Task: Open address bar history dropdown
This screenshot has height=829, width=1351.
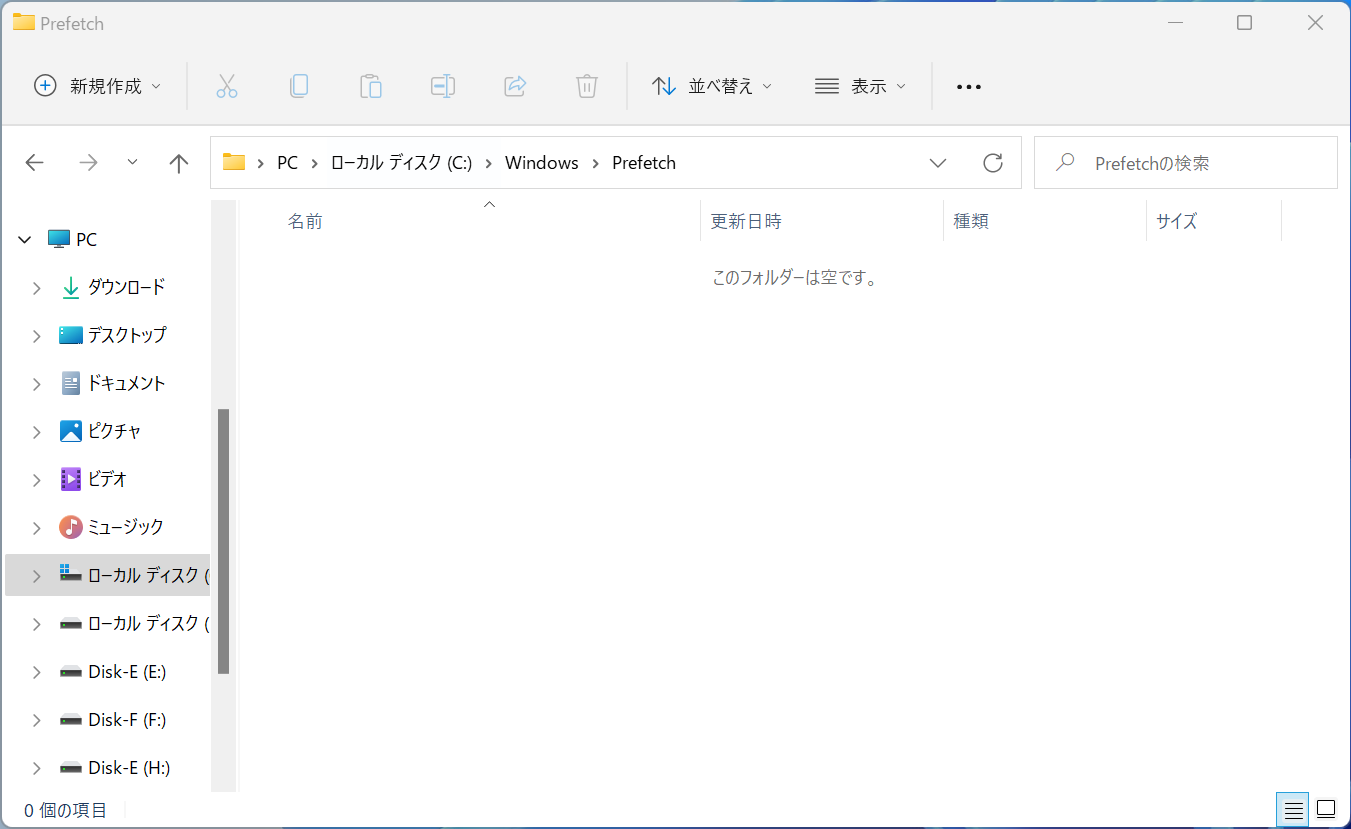Action: [938, 163]
